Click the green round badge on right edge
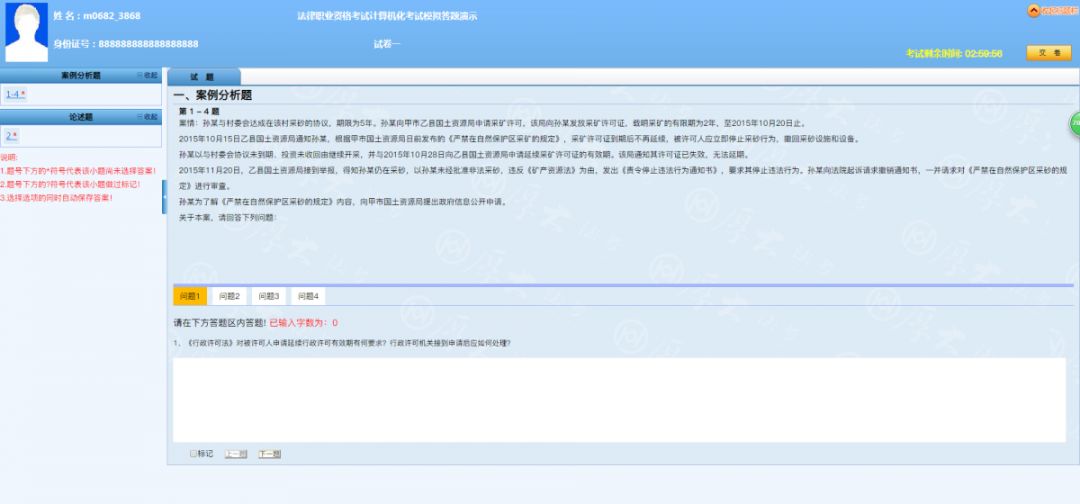 point(1074,124)
